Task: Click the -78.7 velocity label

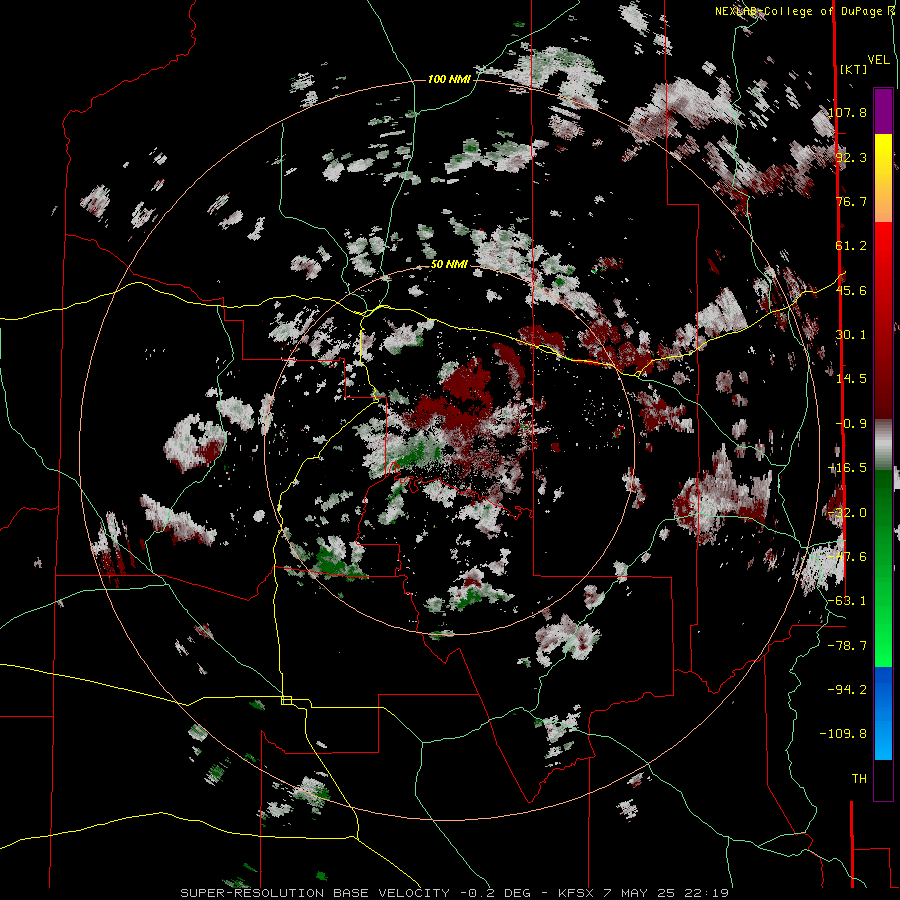Action: coord(847,646)
